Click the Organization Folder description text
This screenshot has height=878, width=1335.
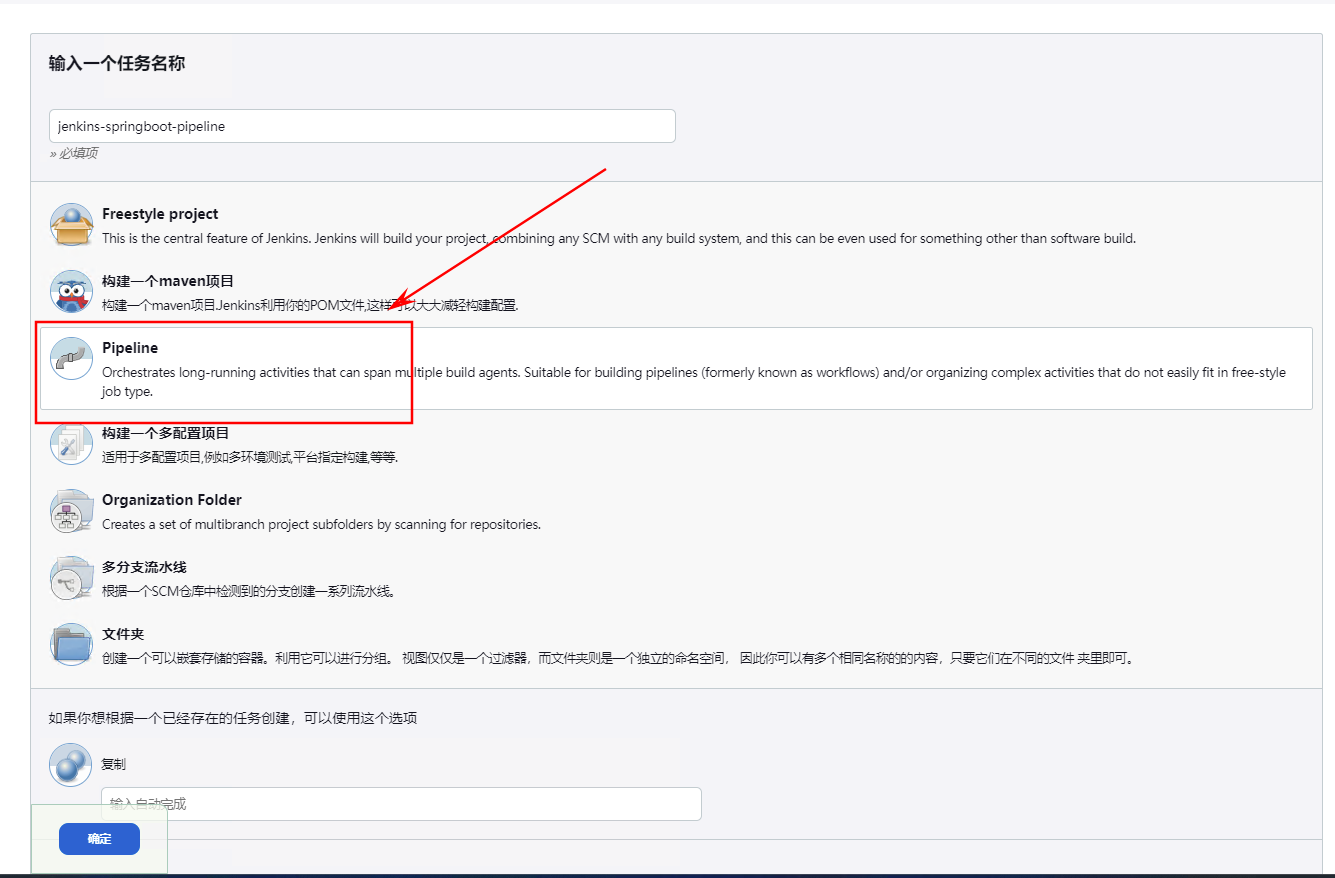321,524
